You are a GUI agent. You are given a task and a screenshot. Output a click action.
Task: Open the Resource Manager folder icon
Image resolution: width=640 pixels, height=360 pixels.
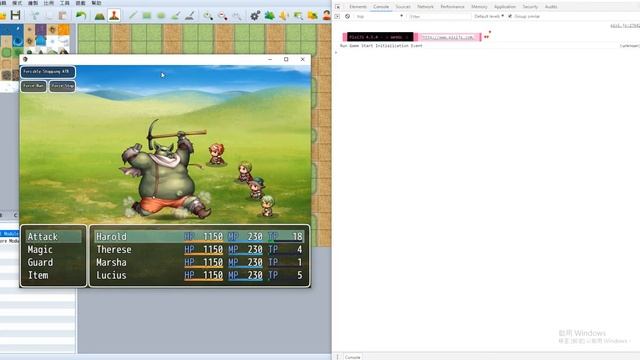(x=312, y=16)
